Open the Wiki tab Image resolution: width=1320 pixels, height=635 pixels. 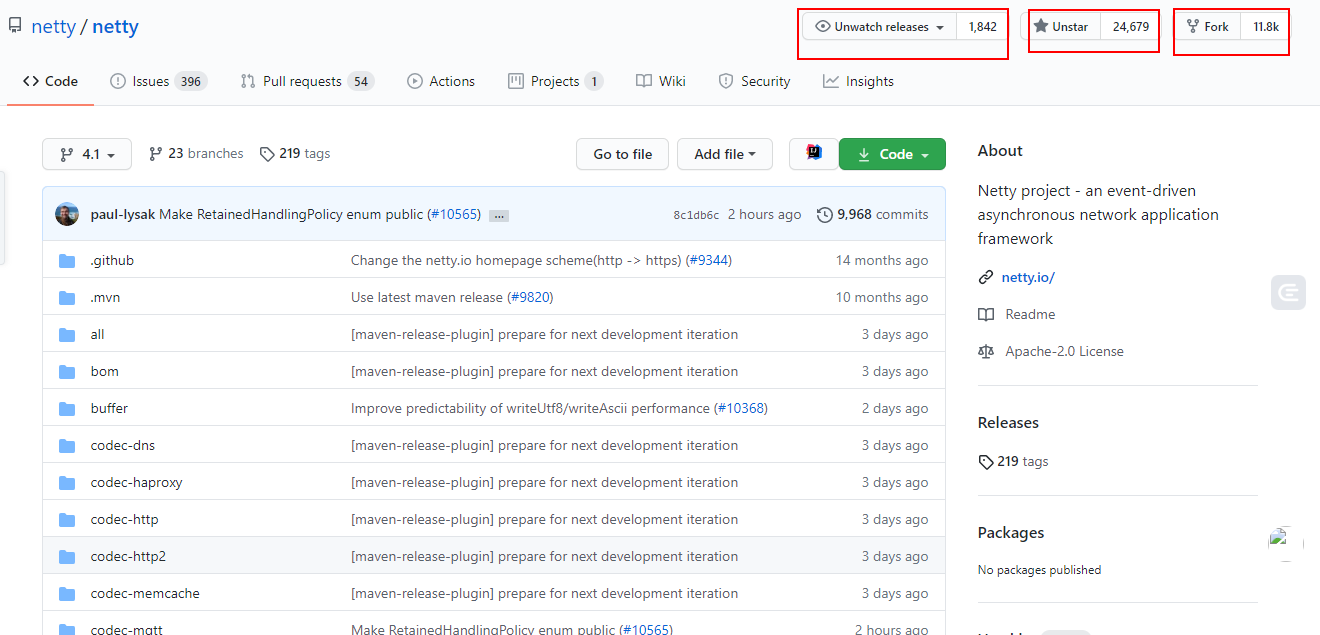661,81
